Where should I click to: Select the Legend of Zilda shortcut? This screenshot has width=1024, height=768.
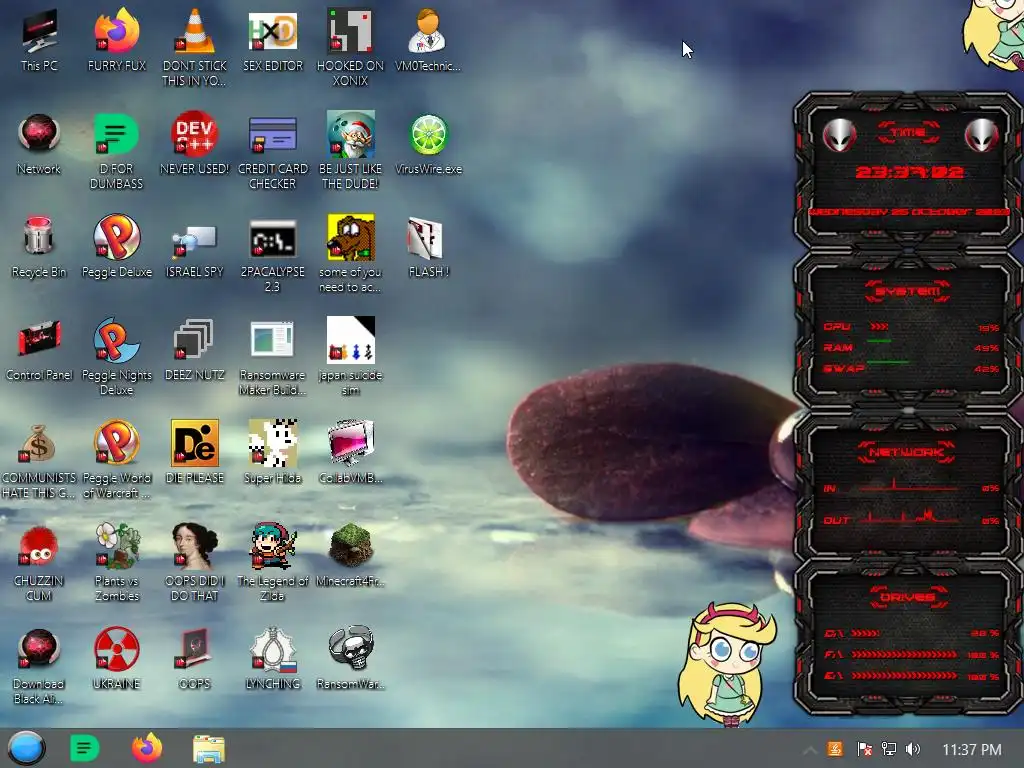click(273, 562)
